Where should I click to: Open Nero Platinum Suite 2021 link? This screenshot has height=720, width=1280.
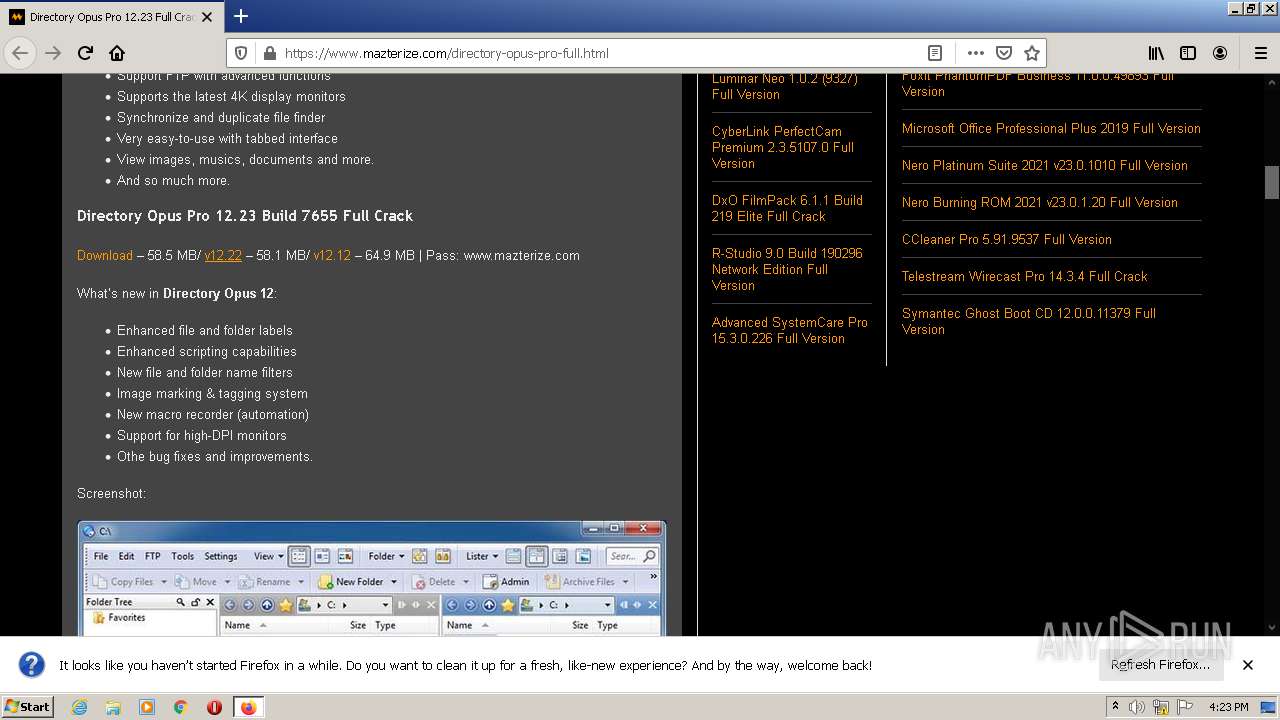1045,165
